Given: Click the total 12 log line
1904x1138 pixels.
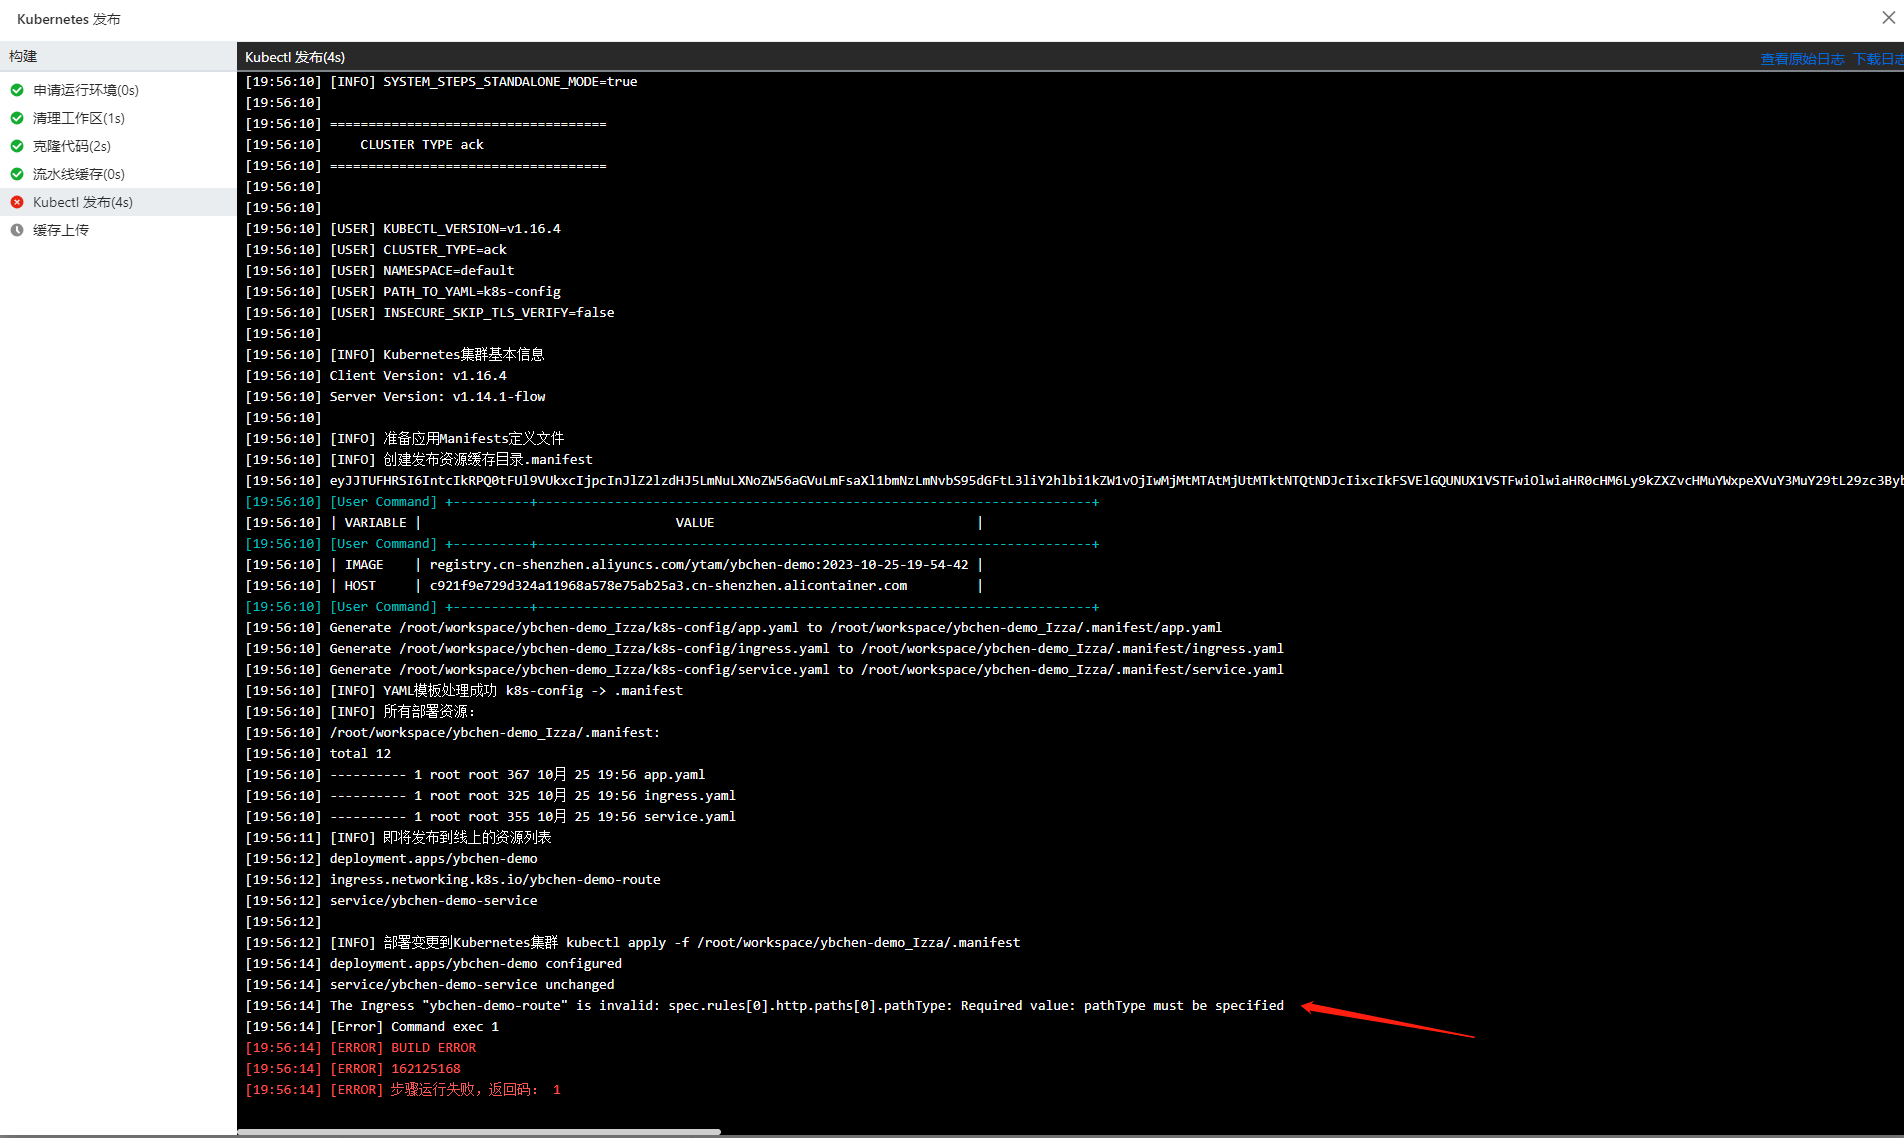Looking at the screenshot, I should tap(318, 754).
